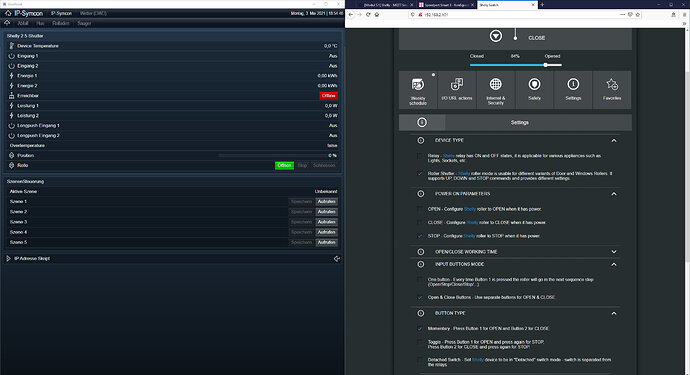Click Aufrufen button for Szene 1

click(x=327, y=202)
